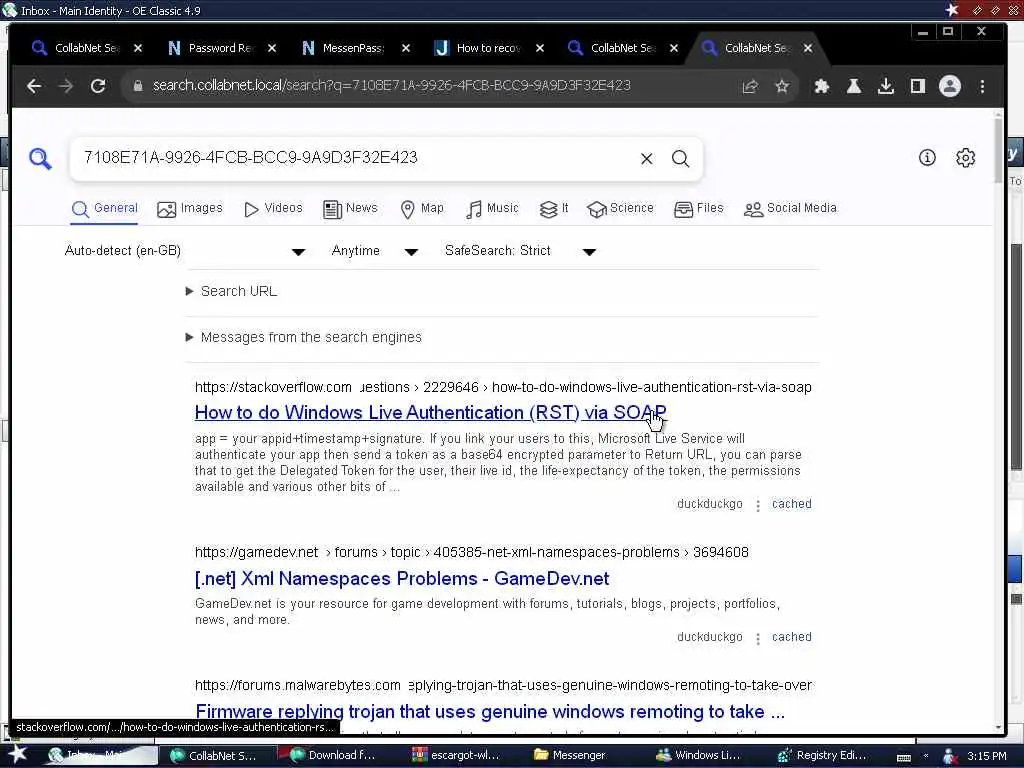1024x768 pixels.
Task: Open cached copy of GameDev.net result
Action: (x=792, y=637)
